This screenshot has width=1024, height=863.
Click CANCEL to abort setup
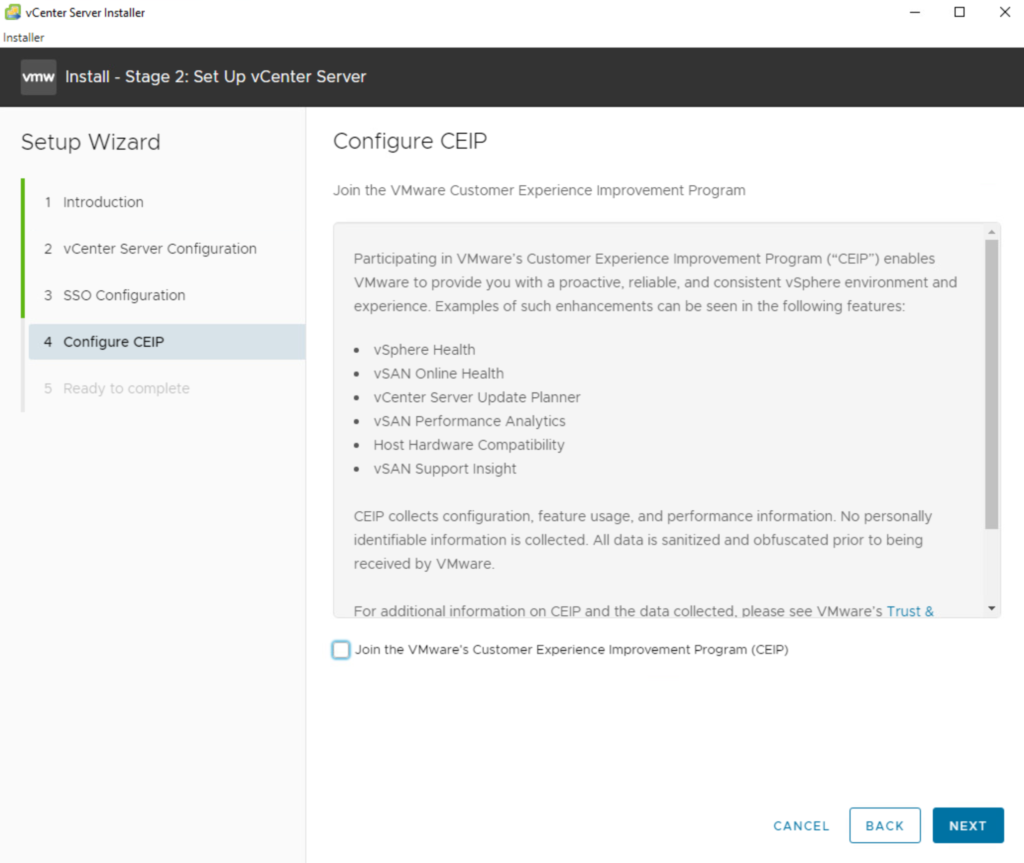801,826
